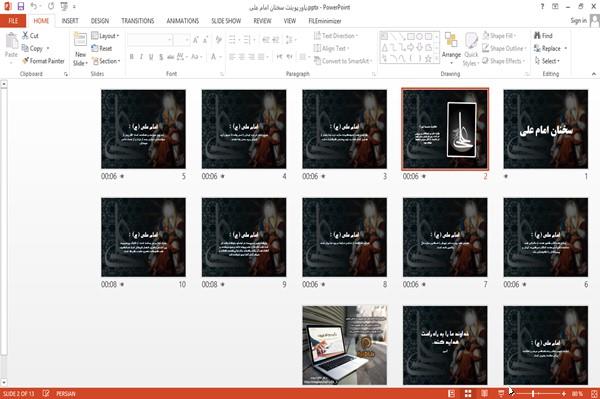The image size is (600, 399).
Task: Toggle Strikethrough formatting
Action: [x=171, y=57]
